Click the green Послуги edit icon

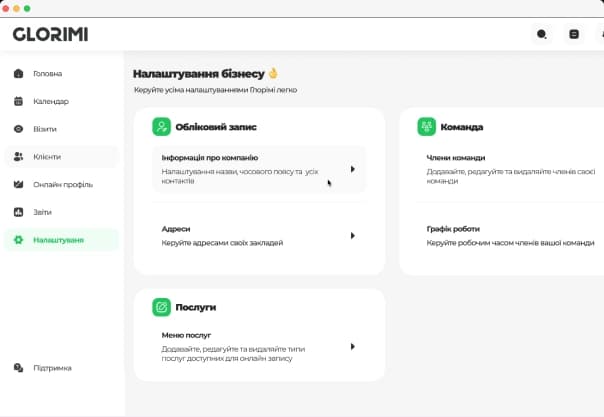click(162, 307)
